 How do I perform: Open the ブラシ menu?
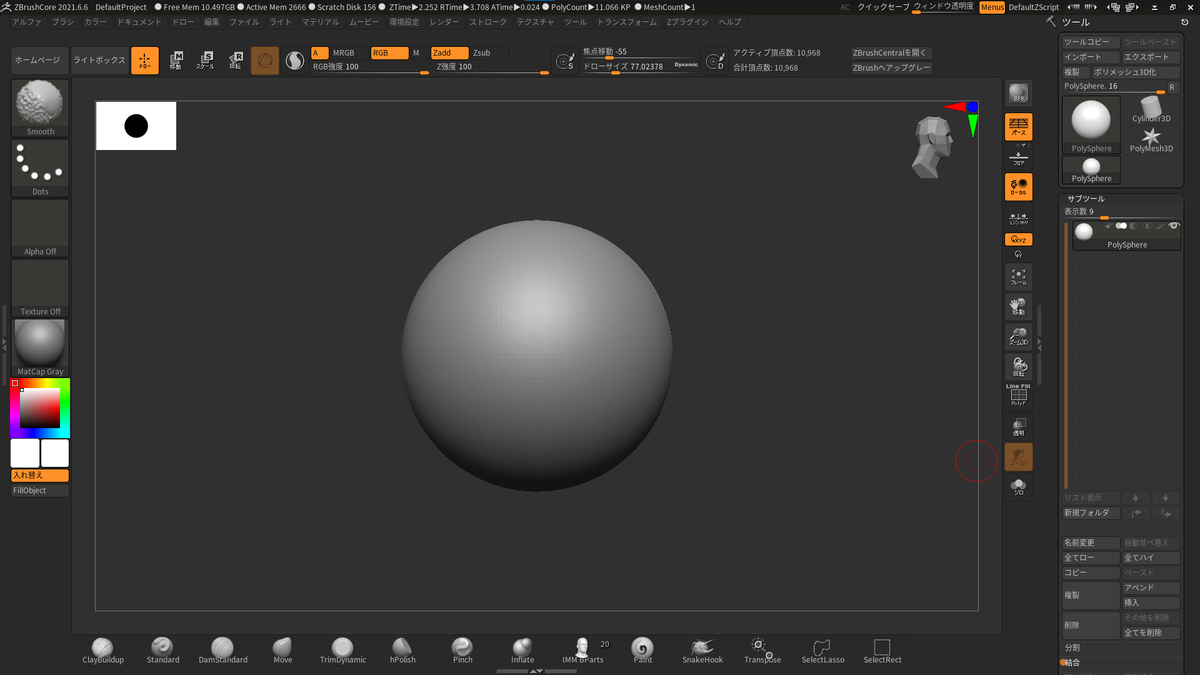tap(63, 22)
